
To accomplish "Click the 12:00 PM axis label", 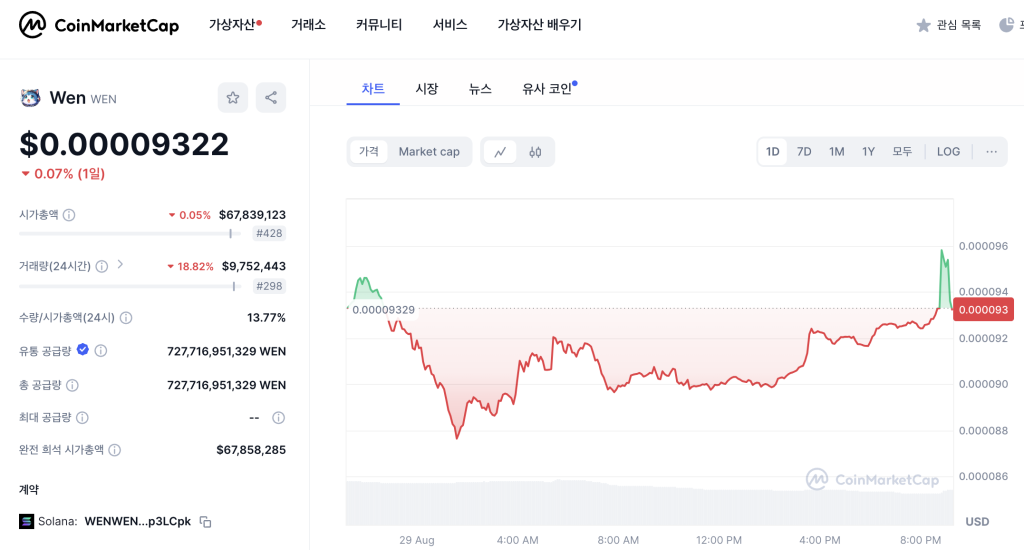I will click(x=719, y=540).
